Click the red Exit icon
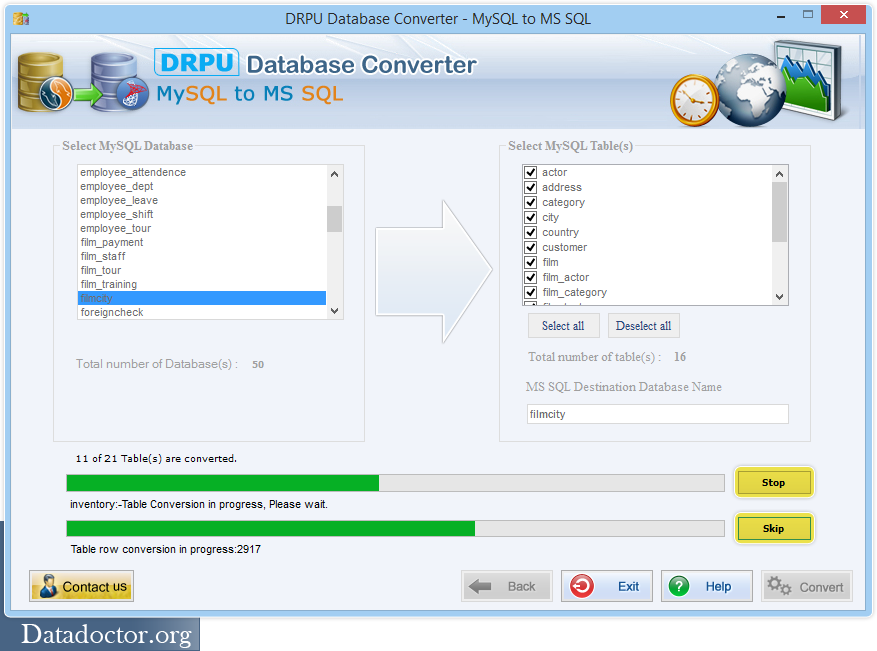This screenshot has width=877, height=651. (582, 586)
